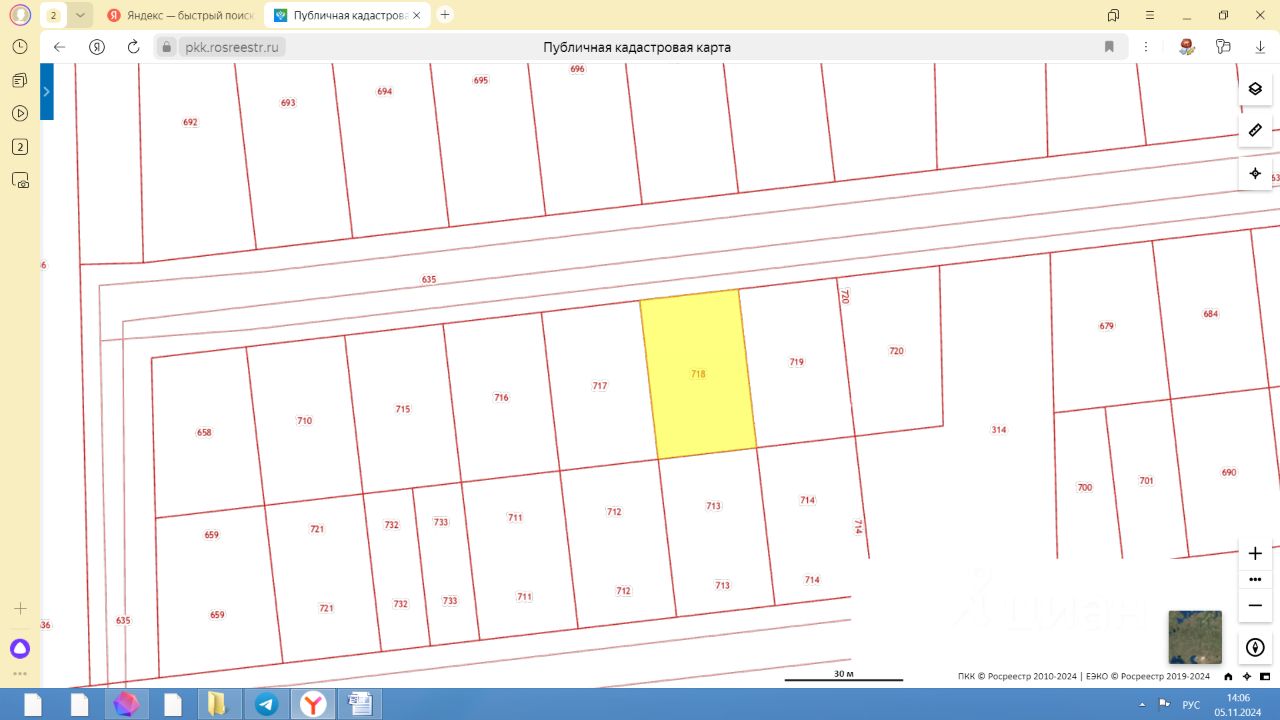Viewport: 1280px width, 720px height.
Task: Switch basemap via the satellite thumbnail
Action: pyautogui.click(x=1195, y=637)
